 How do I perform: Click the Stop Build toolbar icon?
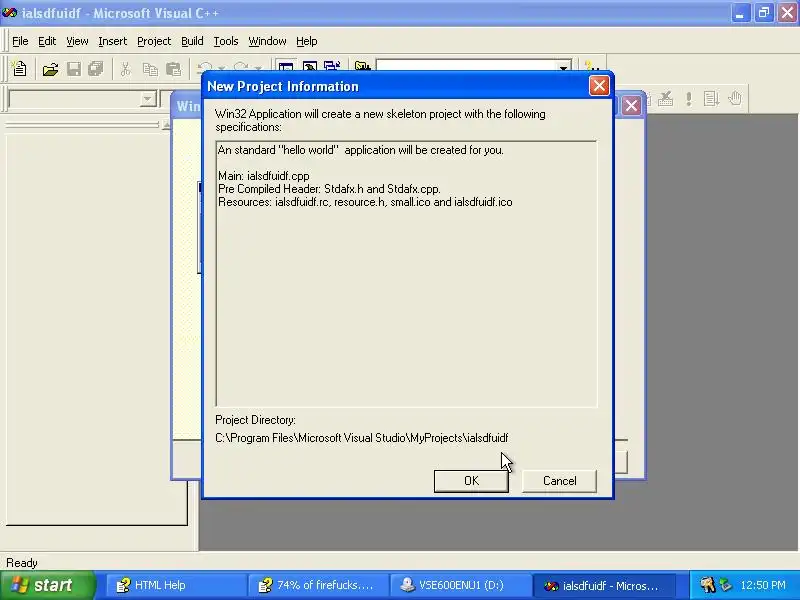[665, 98]
